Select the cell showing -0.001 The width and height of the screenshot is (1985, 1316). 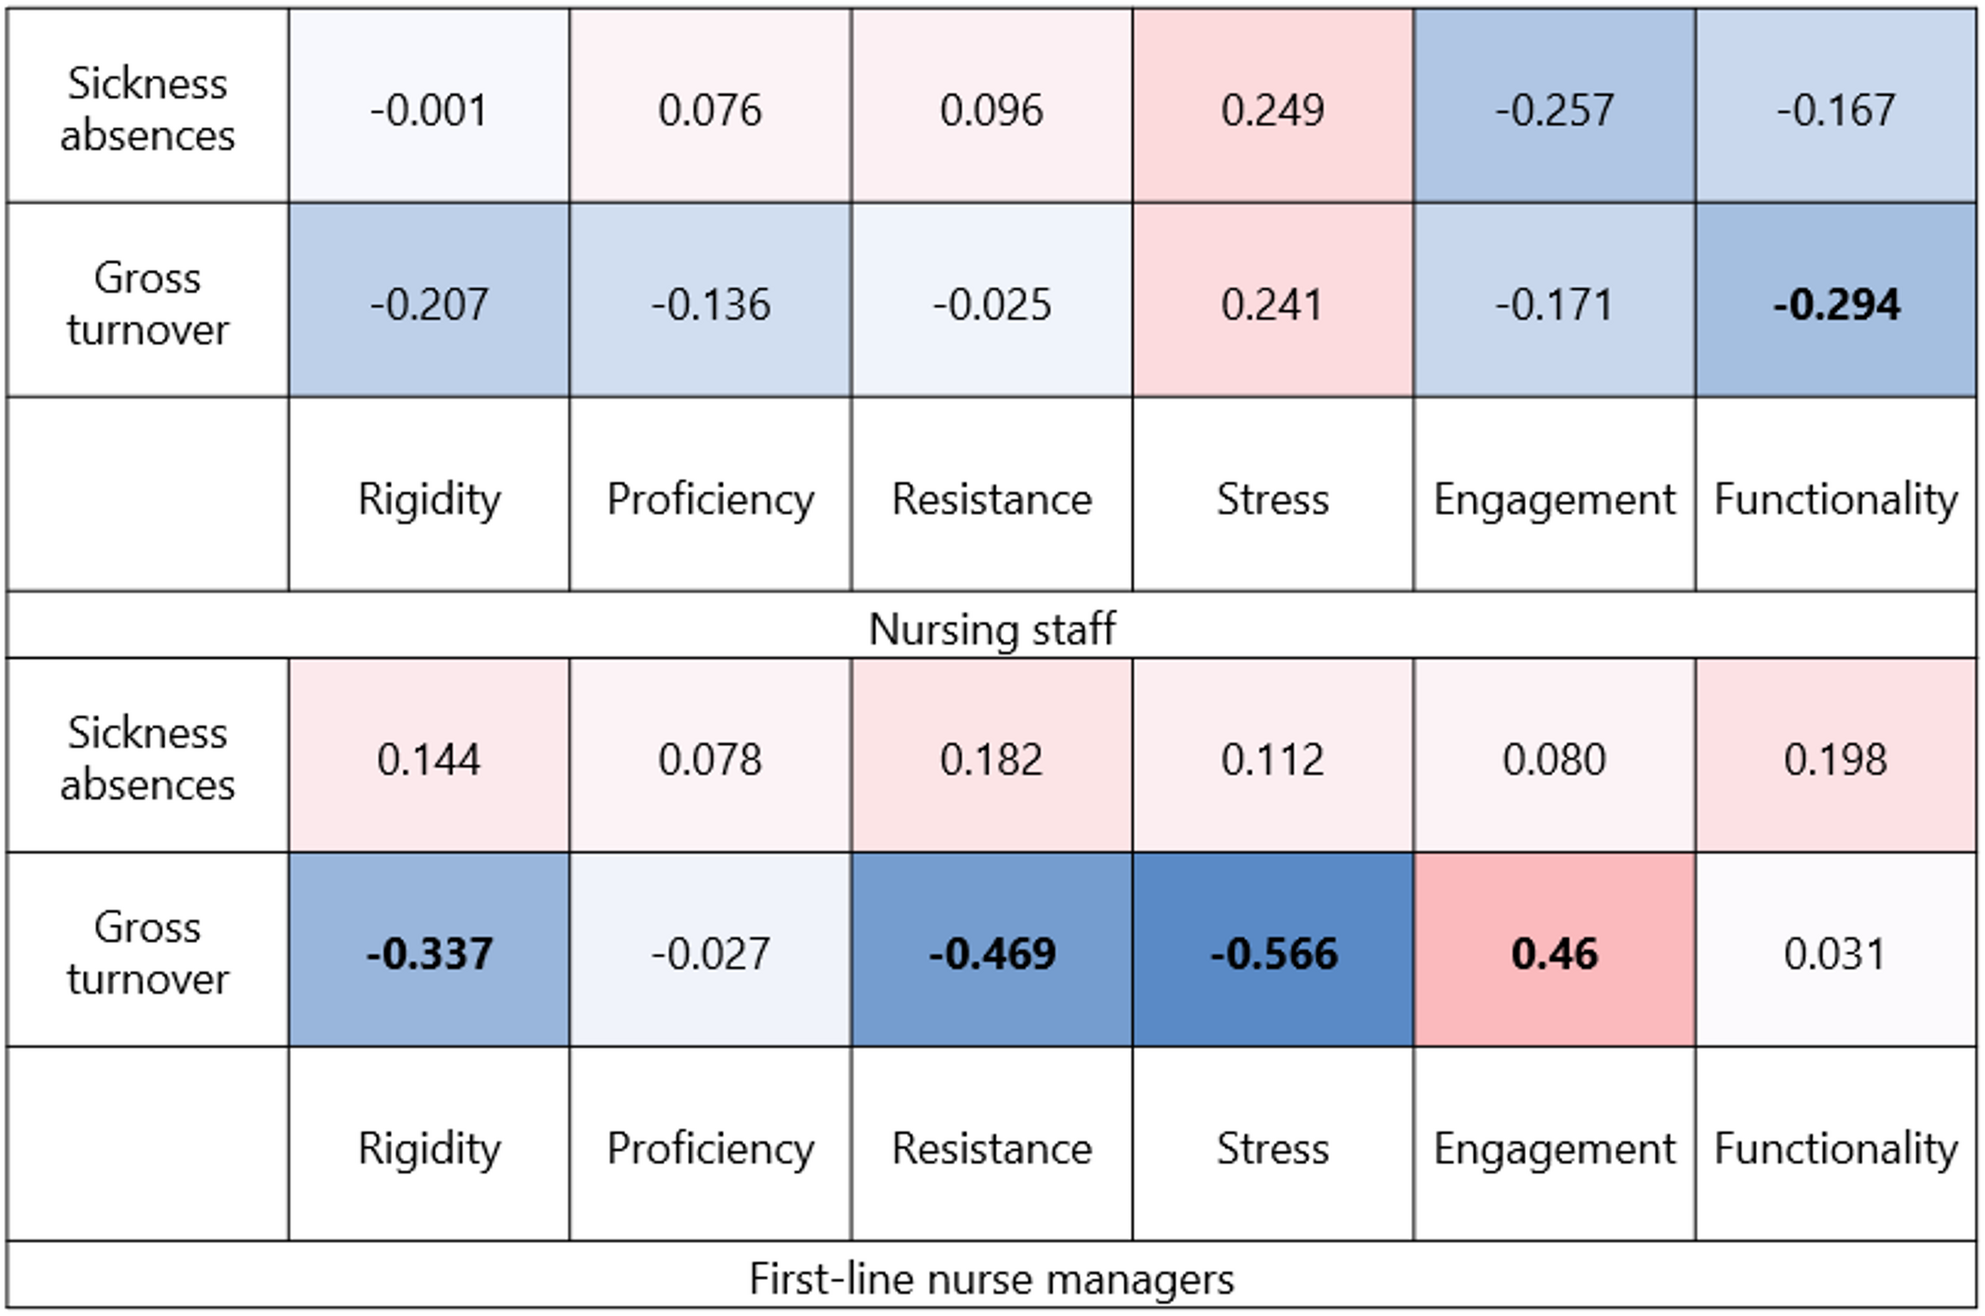point(429,109)
